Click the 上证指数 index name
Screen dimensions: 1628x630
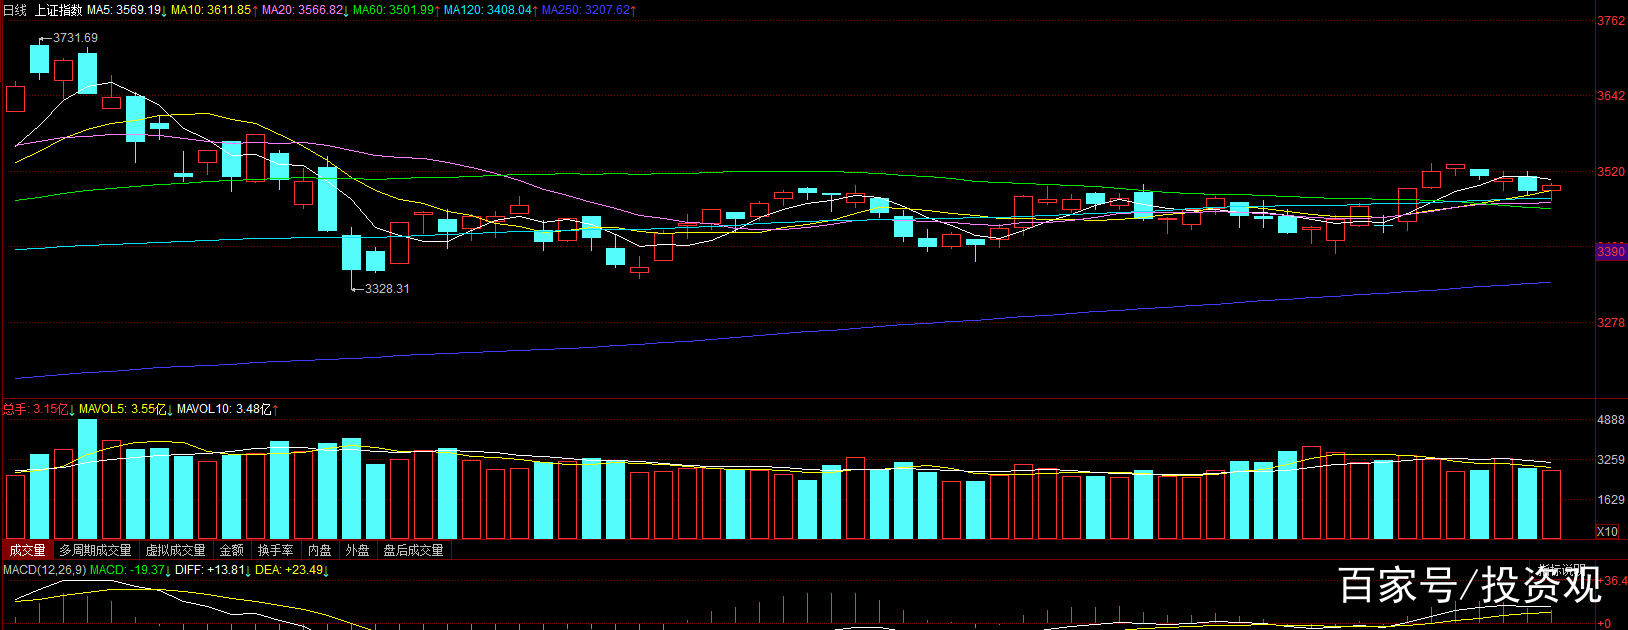point(58,10)
